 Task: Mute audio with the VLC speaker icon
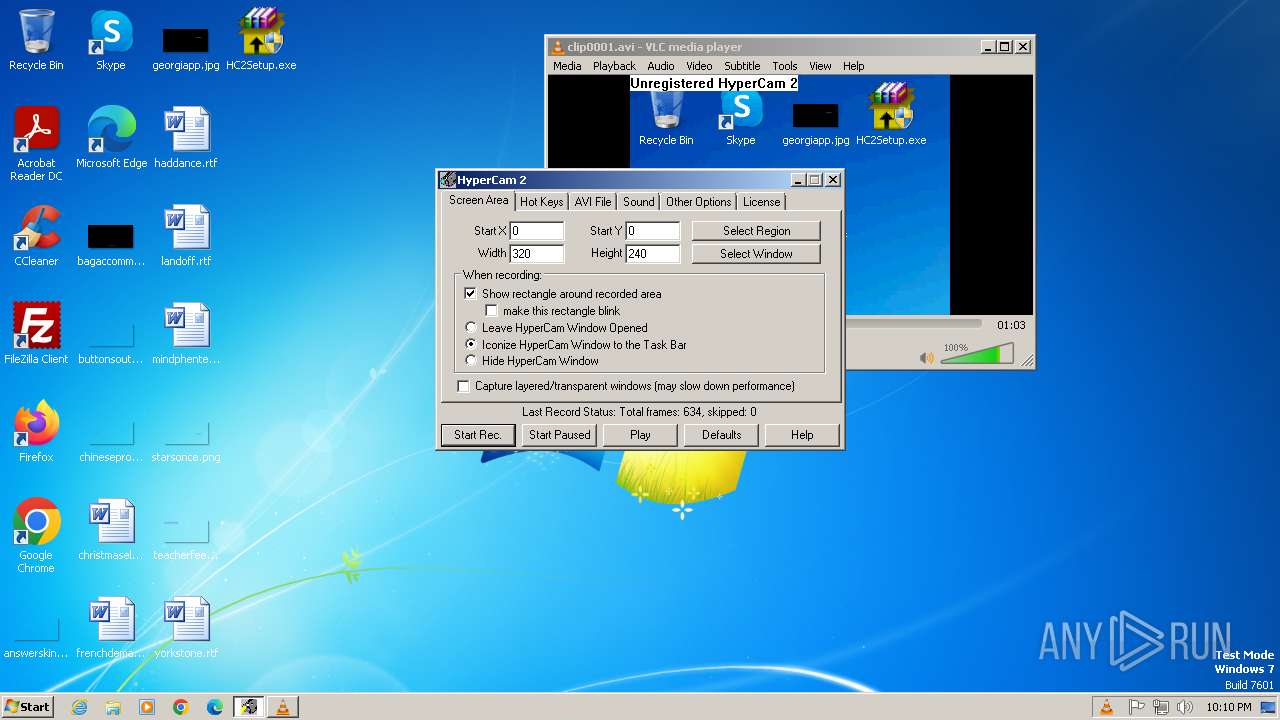927,357
